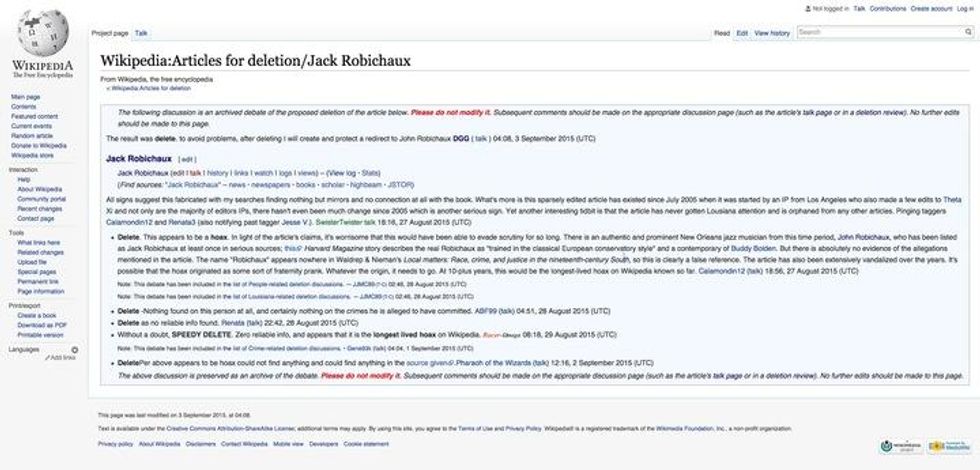This screenshot has height=470, width=980.
Task: Open Developers footer link
Action: click(x=323, y=444)
